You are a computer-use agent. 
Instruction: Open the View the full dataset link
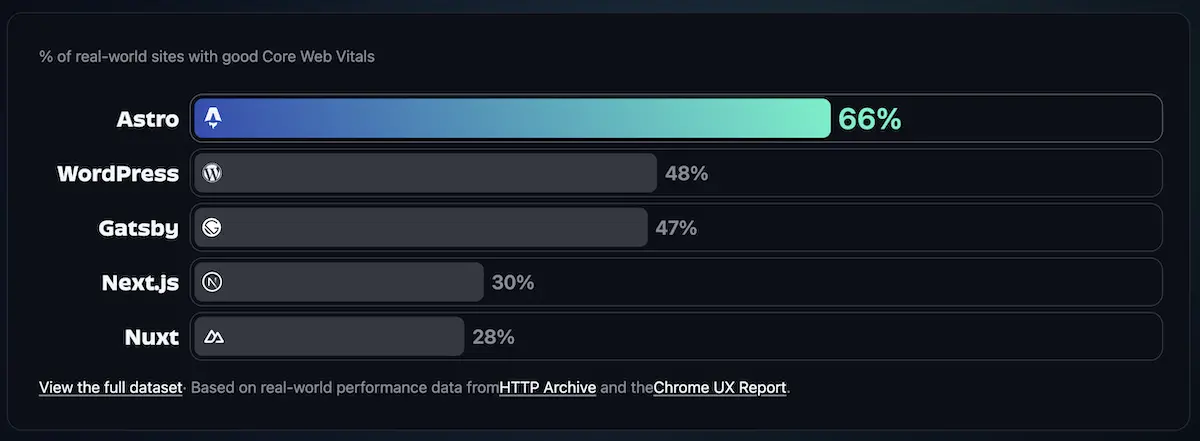pos(111,387)
